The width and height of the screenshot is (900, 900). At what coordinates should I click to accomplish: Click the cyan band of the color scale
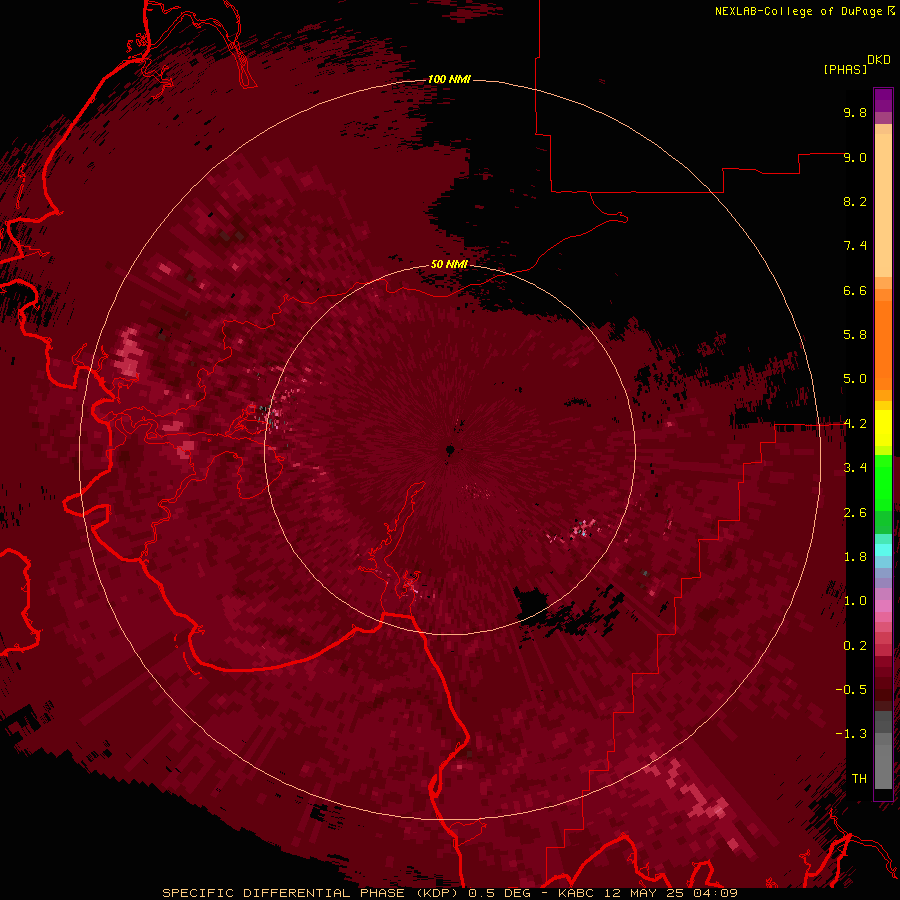[883, 550]
